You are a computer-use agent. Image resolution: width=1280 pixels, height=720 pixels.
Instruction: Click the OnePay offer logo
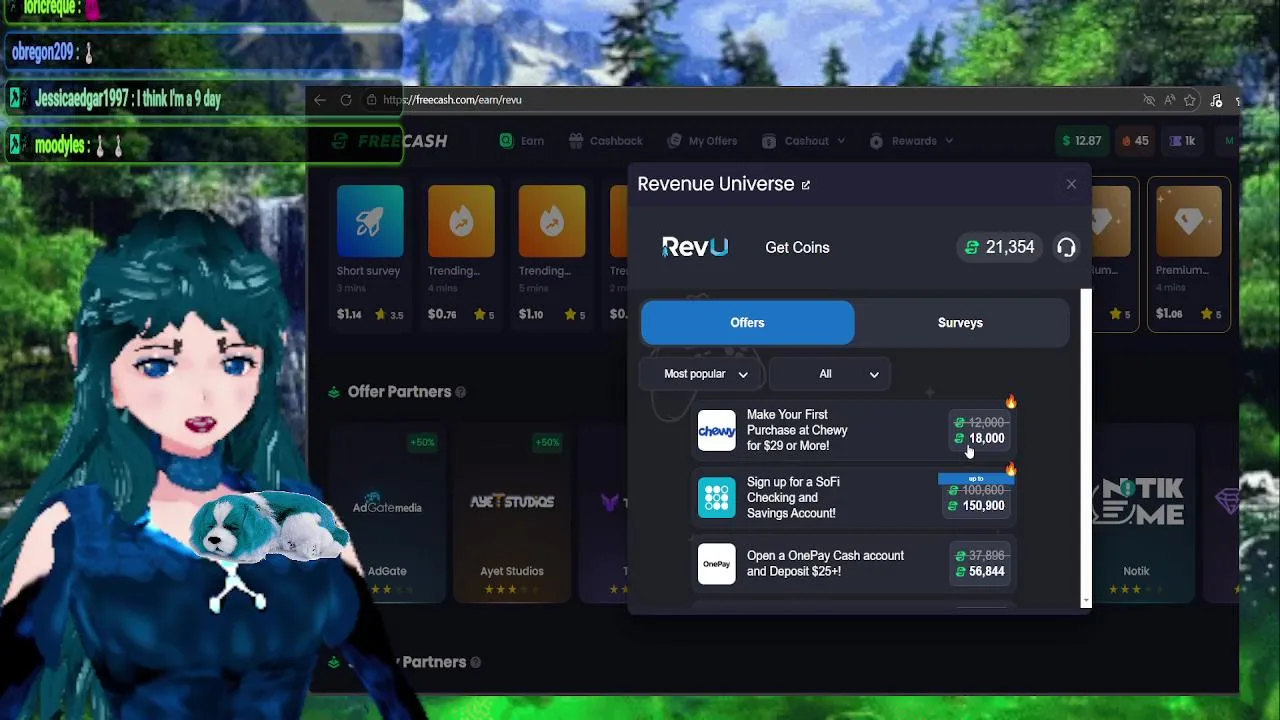click(x=716, y=564)
